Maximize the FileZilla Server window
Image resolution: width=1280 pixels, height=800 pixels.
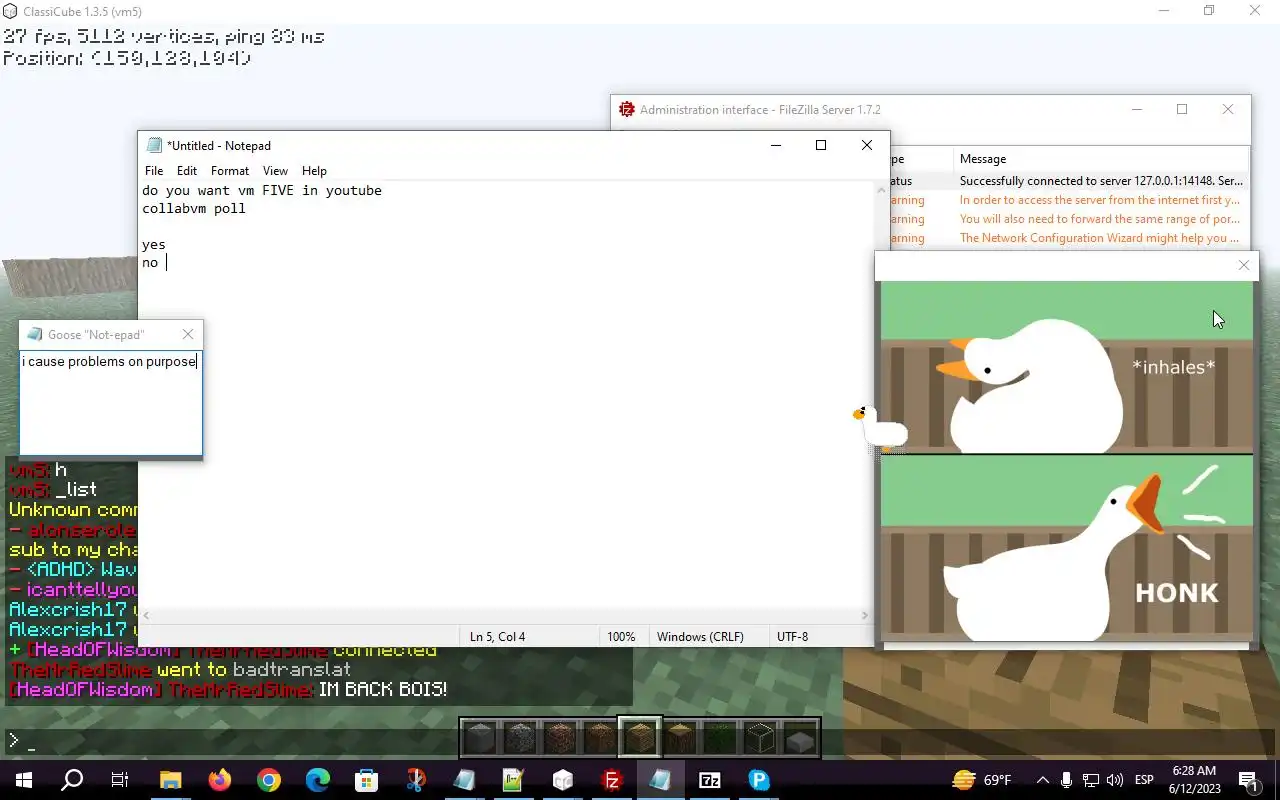1182,110
